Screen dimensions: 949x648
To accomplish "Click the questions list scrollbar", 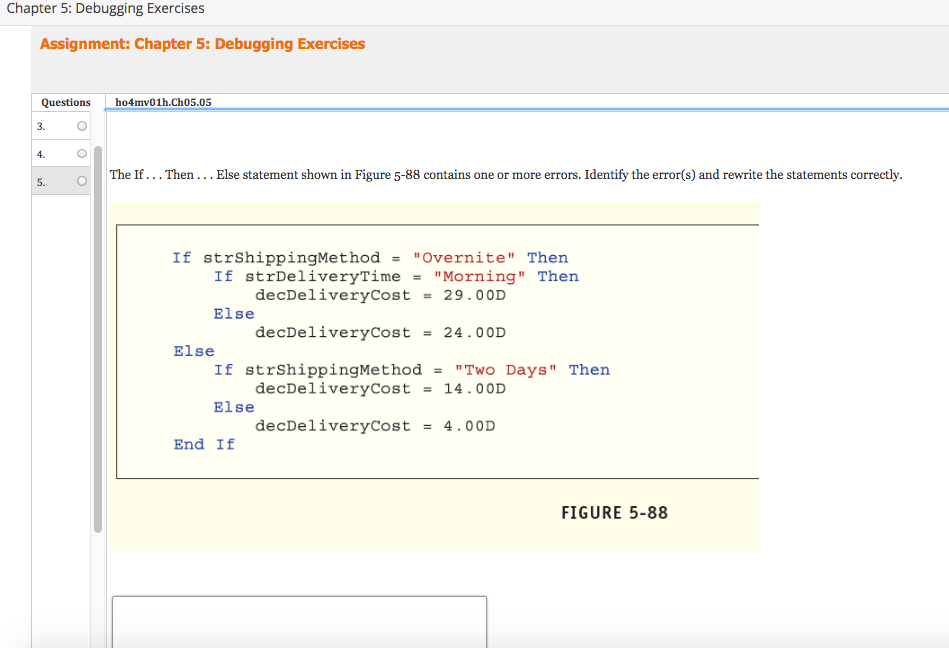I will [98, 339].
